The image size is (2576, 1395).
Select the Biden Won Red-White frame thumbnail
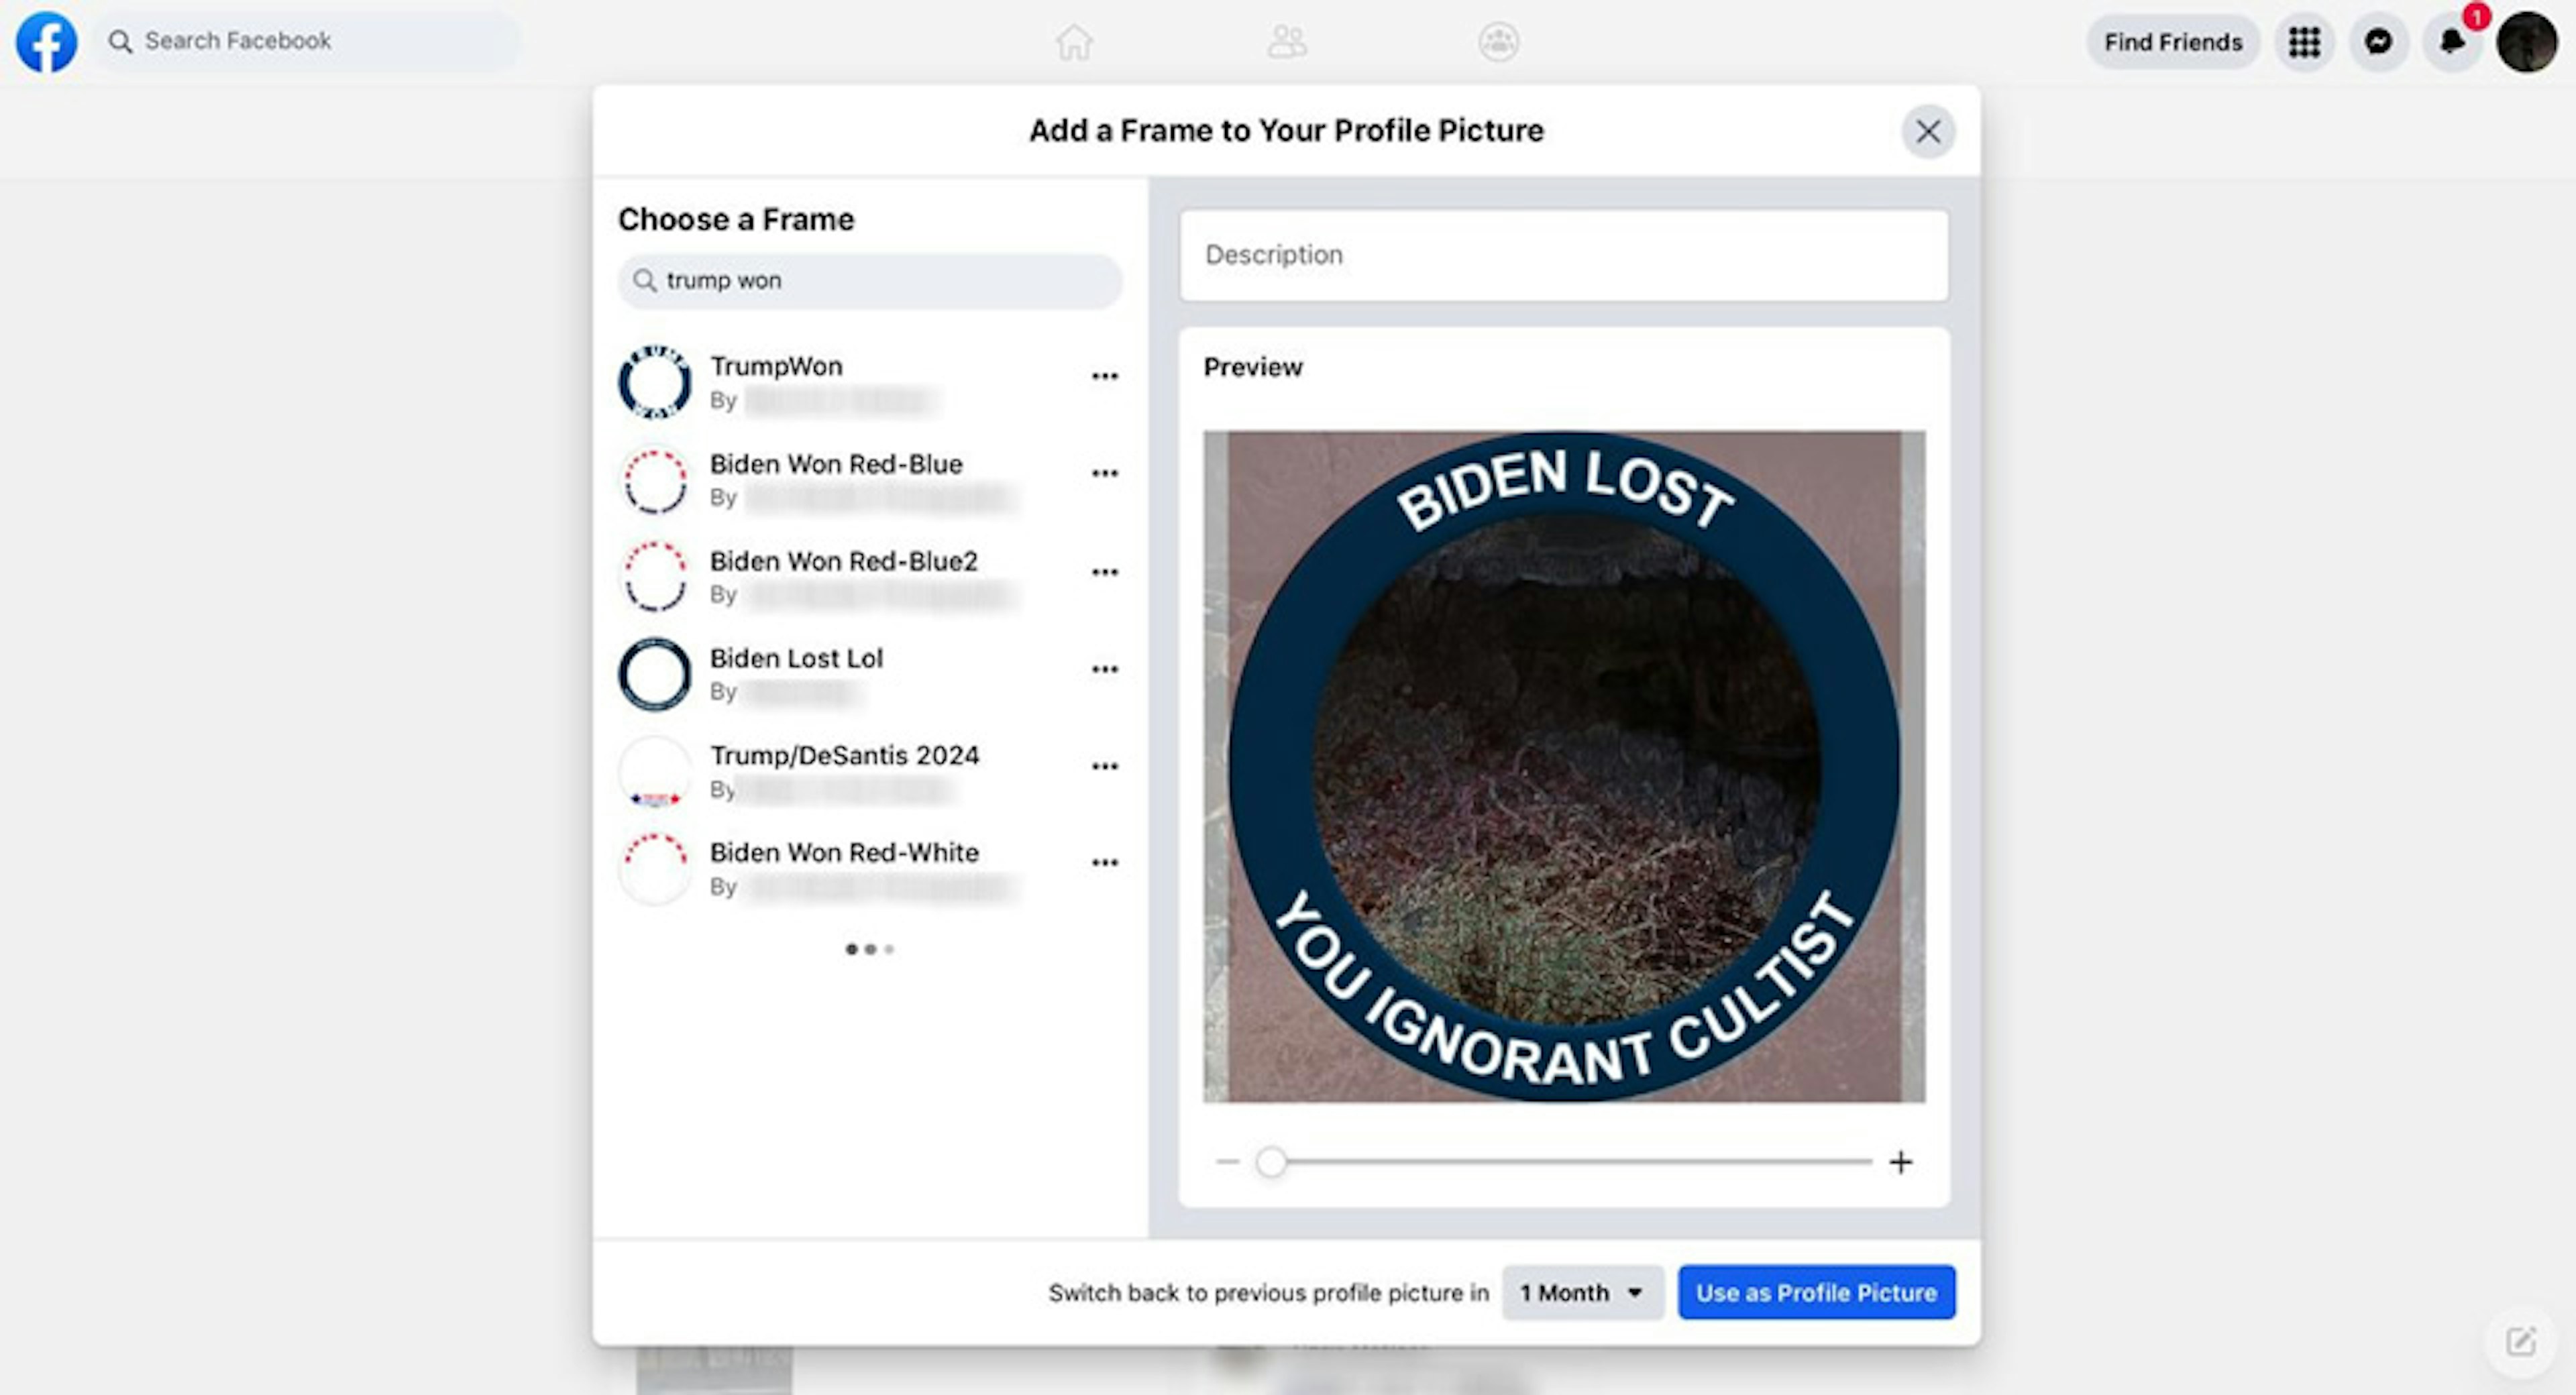pyautogui.click(x=655, y=868)
